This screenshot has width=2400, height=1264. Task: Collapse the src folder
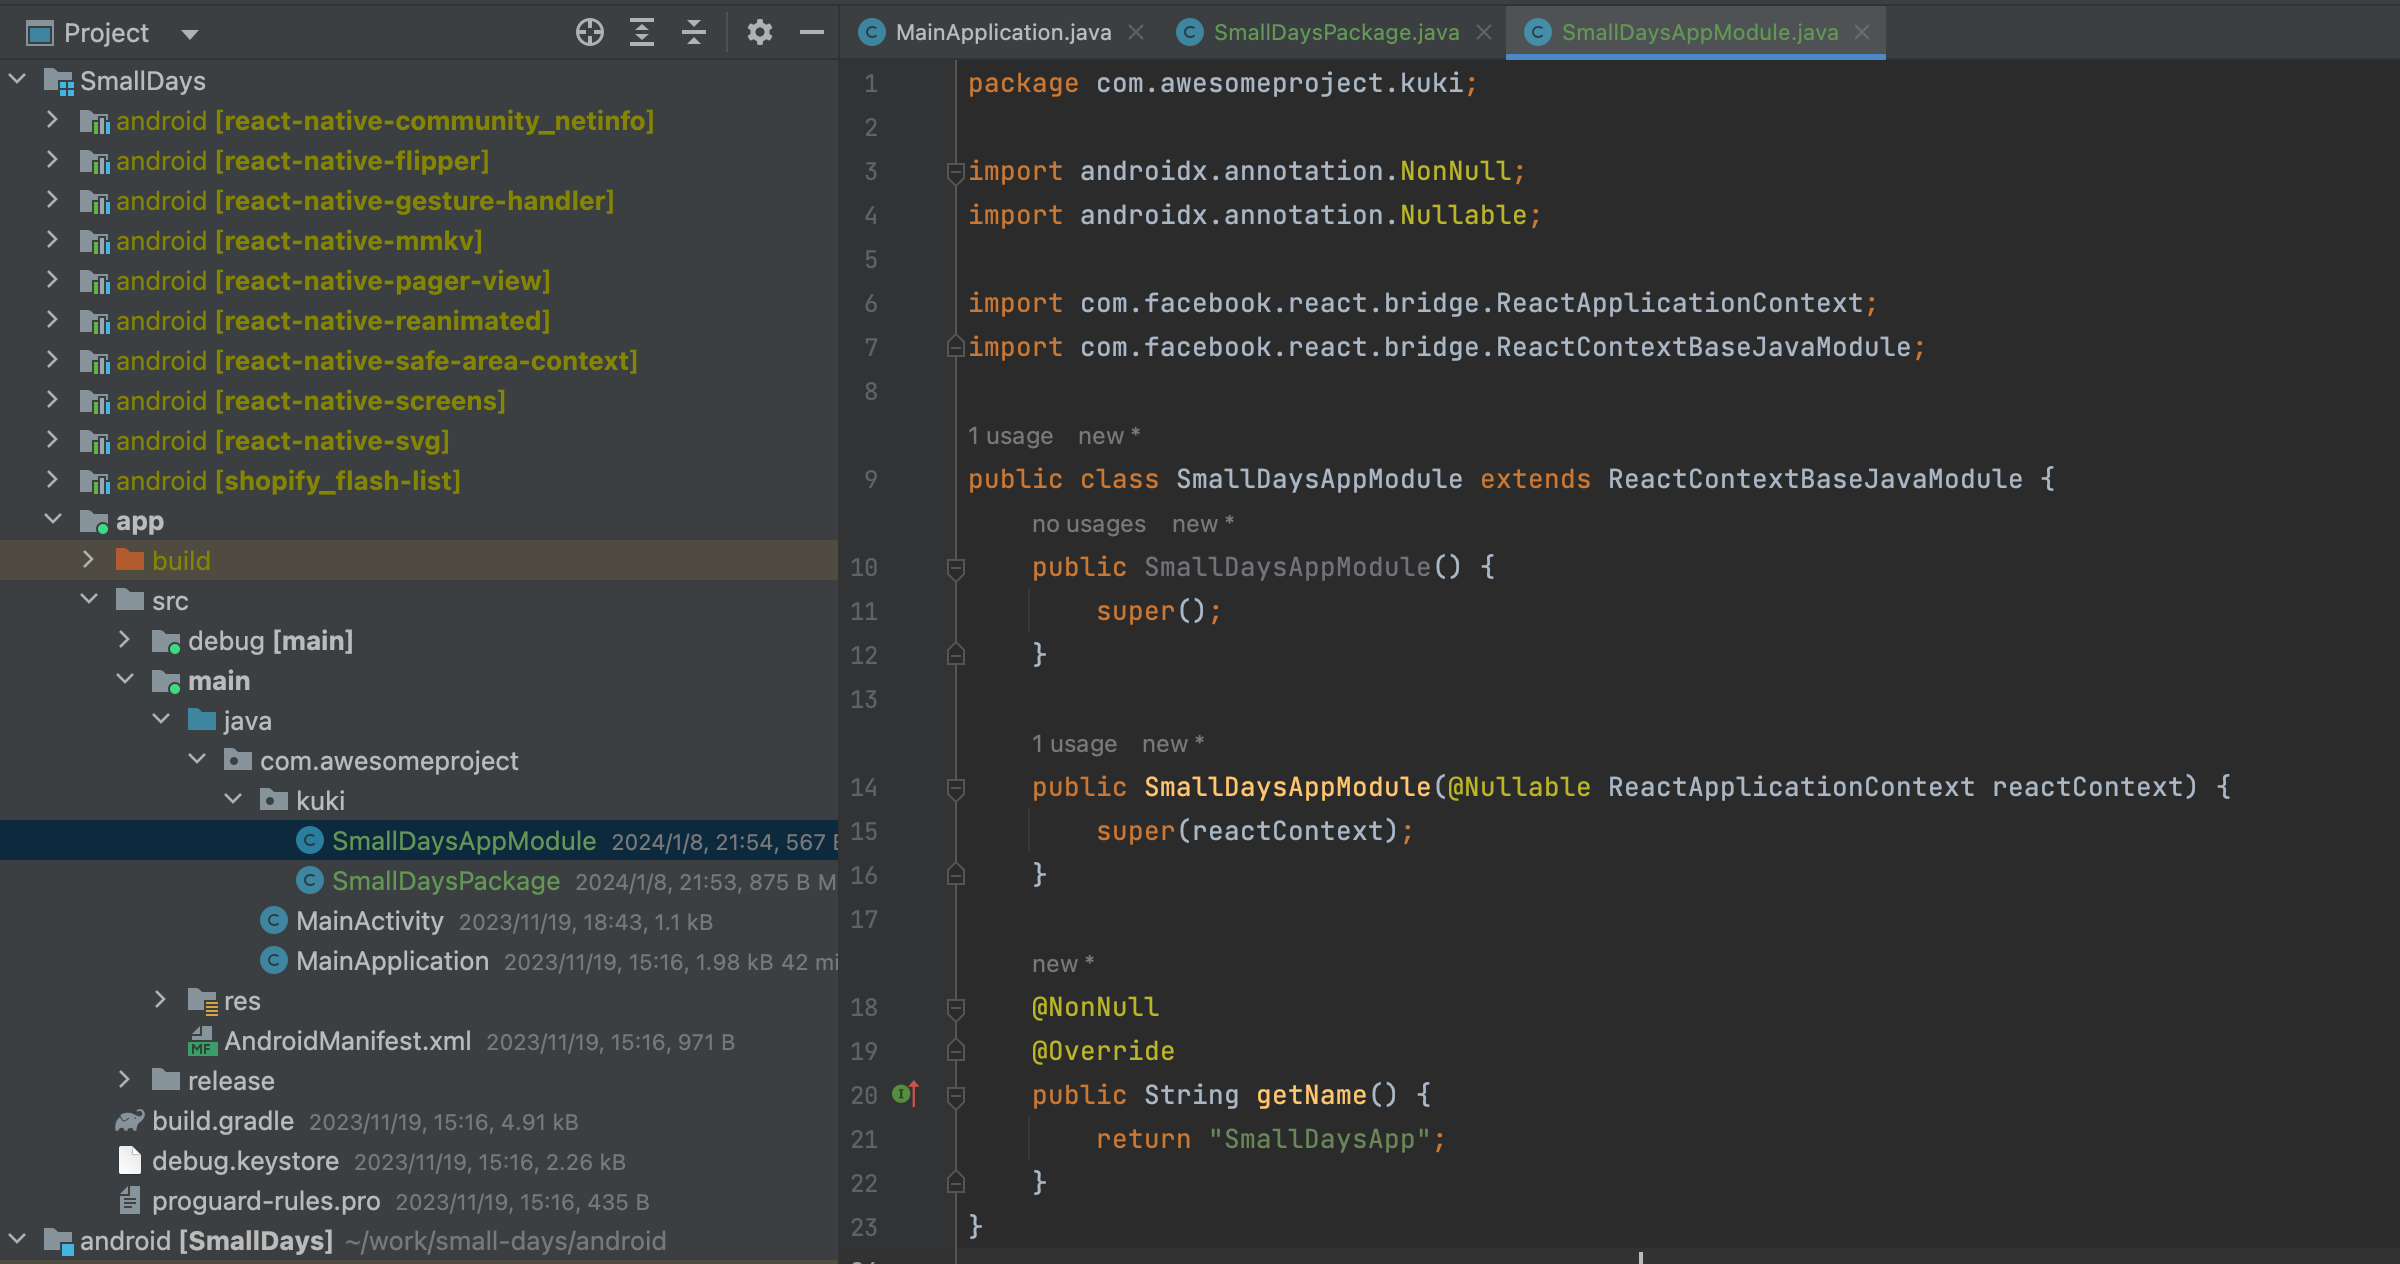pos(89,600)
